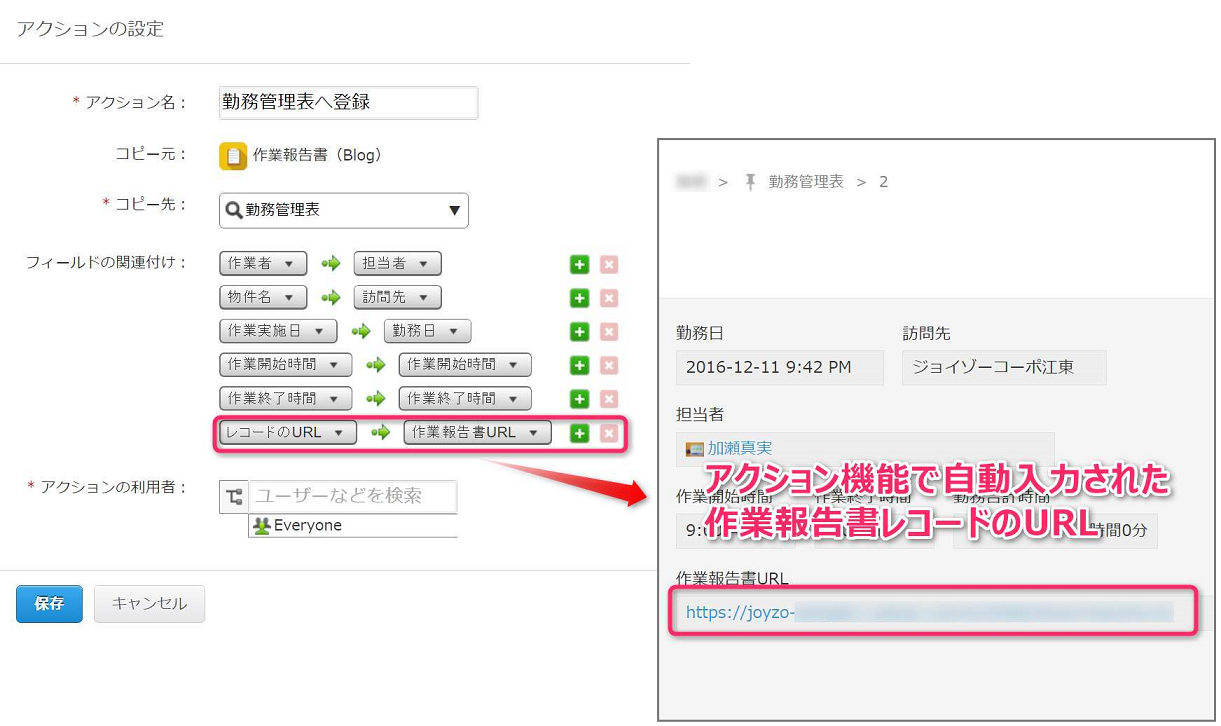The width and height of the screenshot is (1221, 726).
Task: Click the 作業報告書 (Blog) app icon
Action: click(233, 156)
